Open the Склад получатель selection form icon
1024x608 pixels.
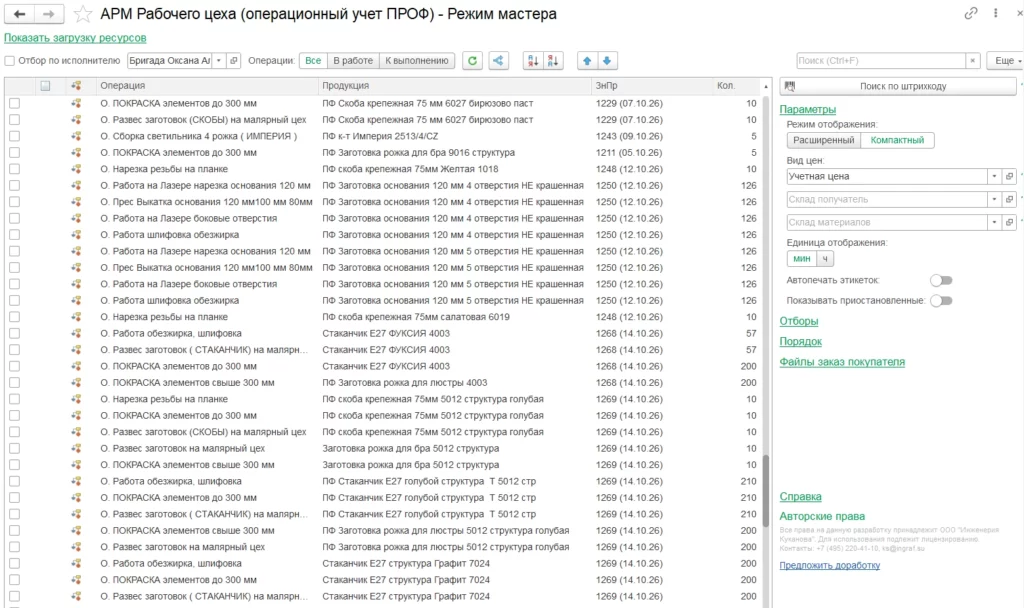(1009, 199)
